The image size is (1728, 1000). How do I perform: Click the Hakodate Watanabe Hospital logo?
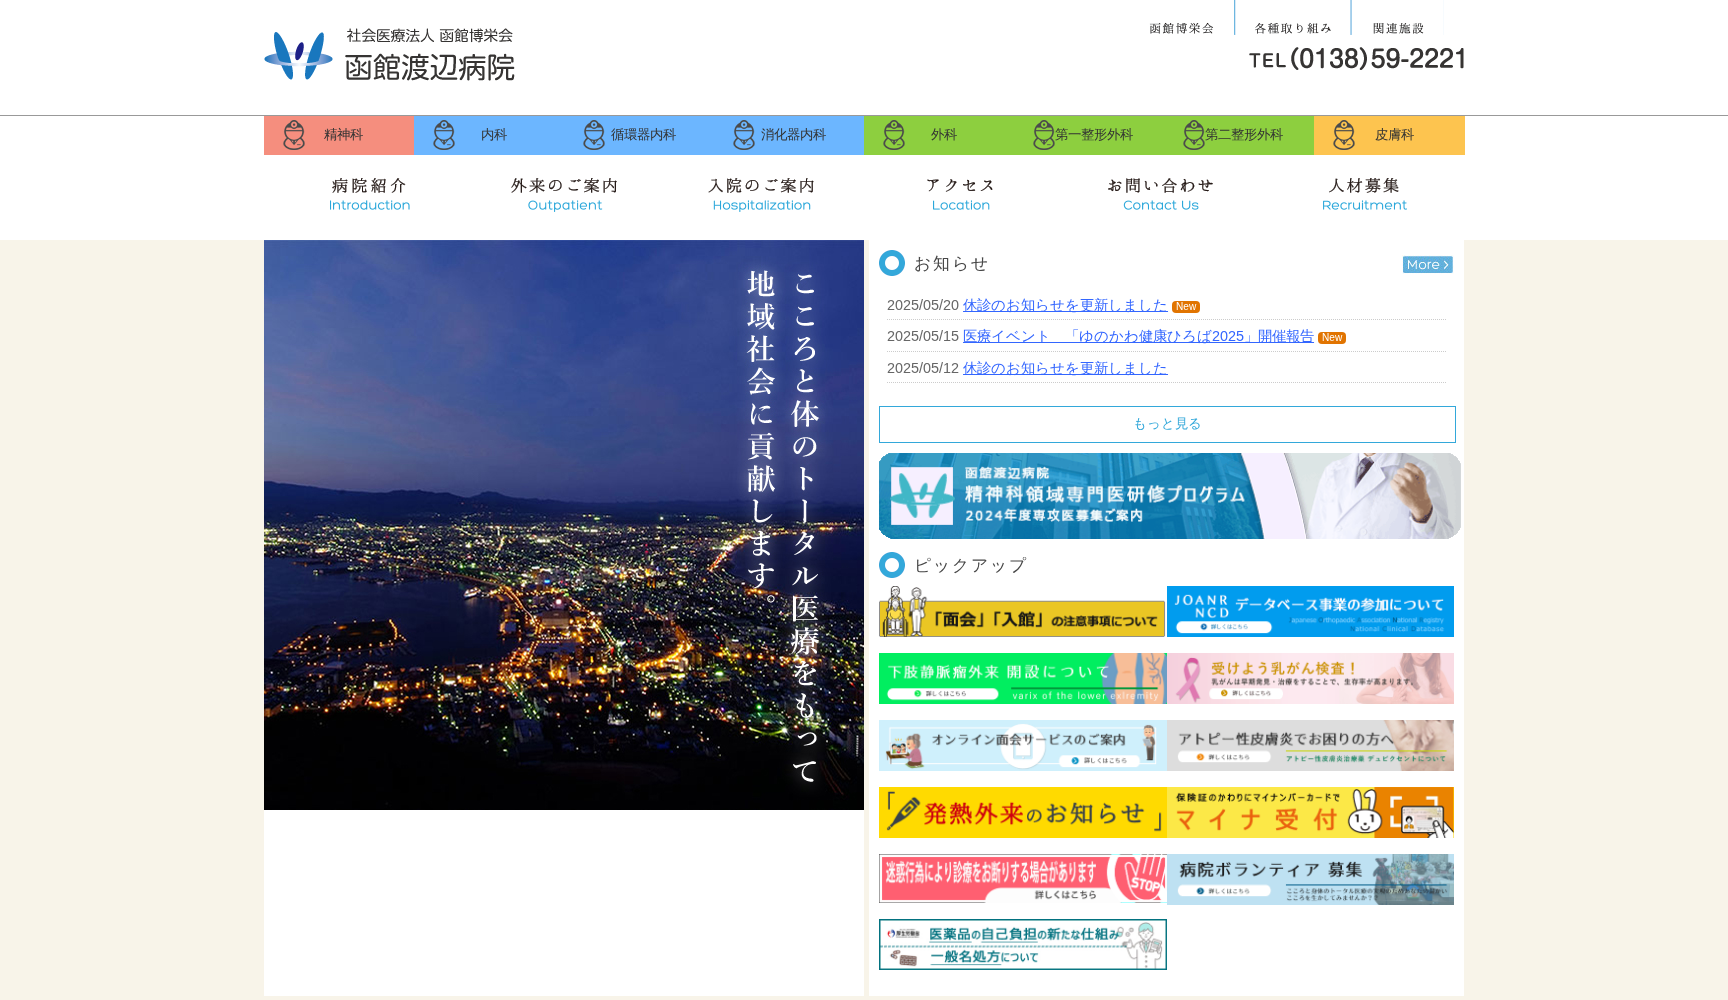390,55
